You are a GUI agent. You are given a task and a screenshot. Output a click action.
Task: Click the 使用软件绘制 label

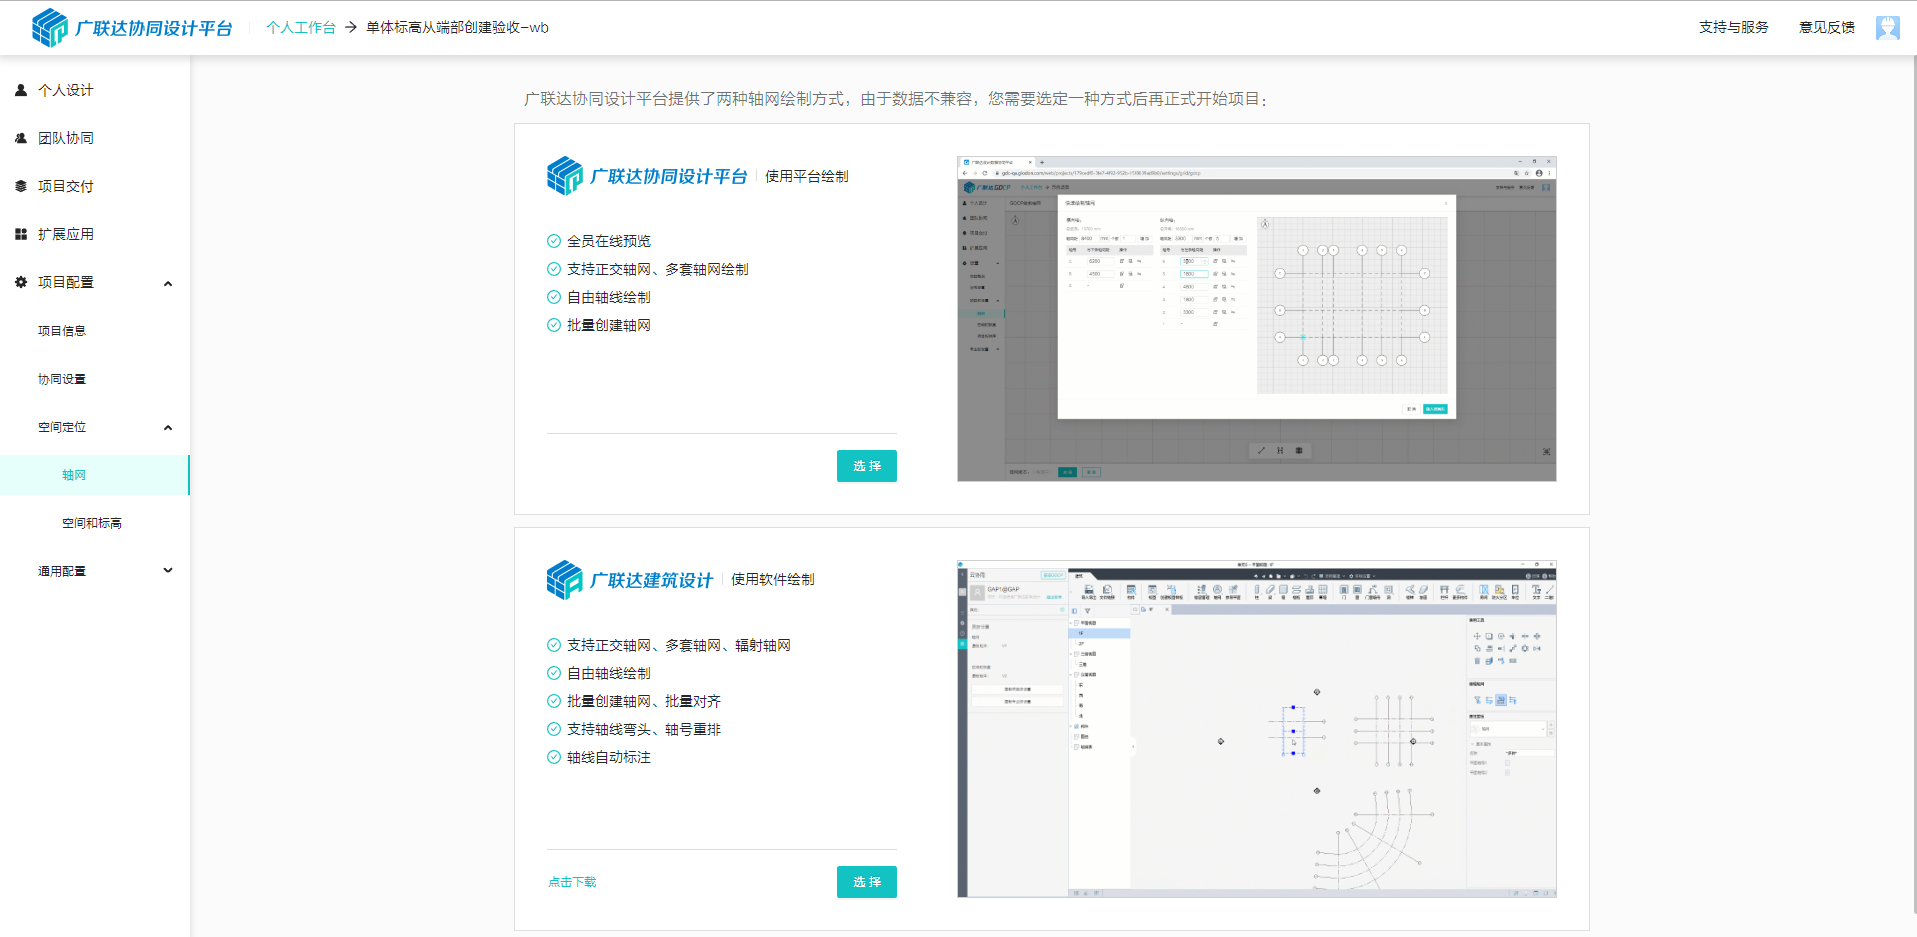[x=773, y=579]
